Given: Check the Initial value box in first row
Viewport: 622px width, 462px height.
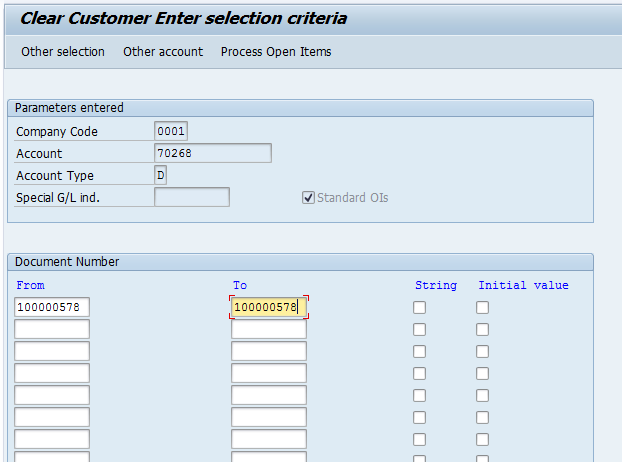Looking at the screenshot, I should (x=482, y=307).
